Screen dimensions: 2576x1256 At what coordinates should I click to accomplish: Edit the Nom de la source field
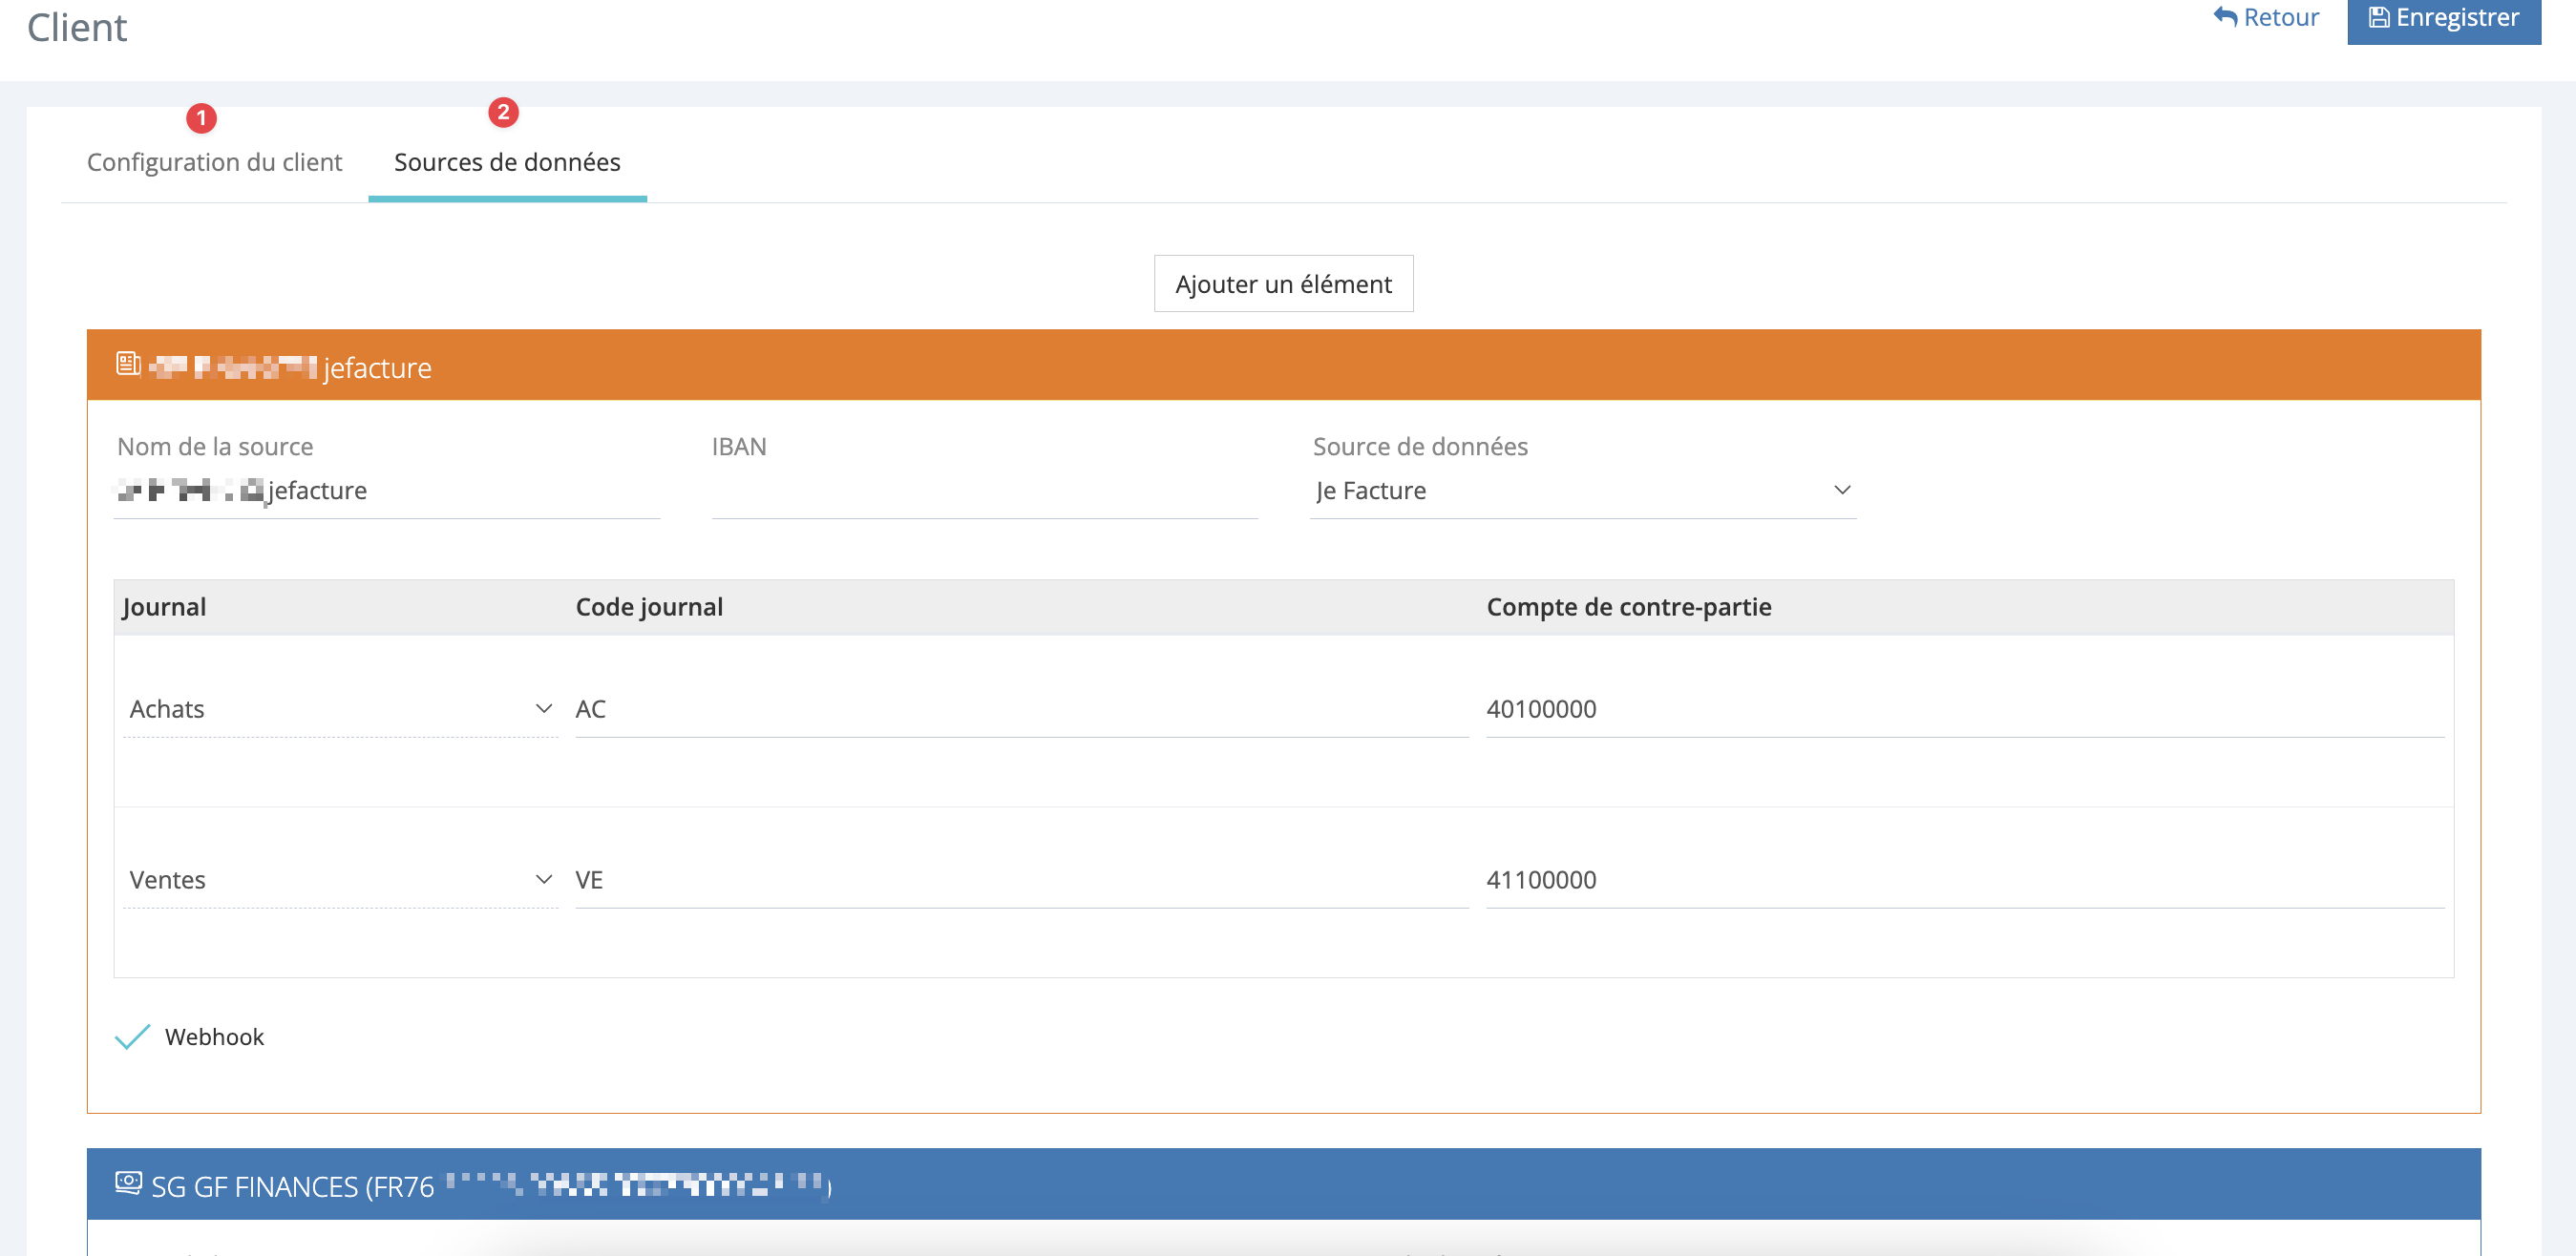387,490
